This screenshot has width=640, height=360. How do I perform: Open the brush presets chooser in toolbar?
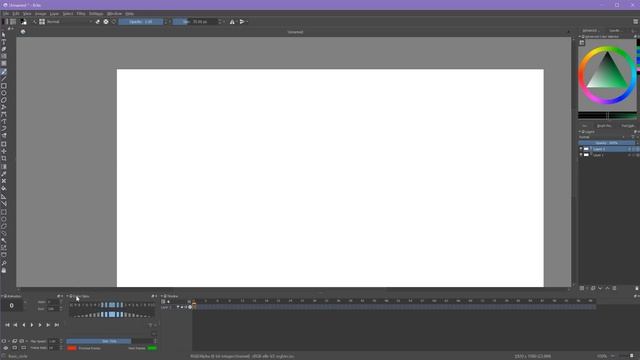pyautogui.click(x=42, y=22)
